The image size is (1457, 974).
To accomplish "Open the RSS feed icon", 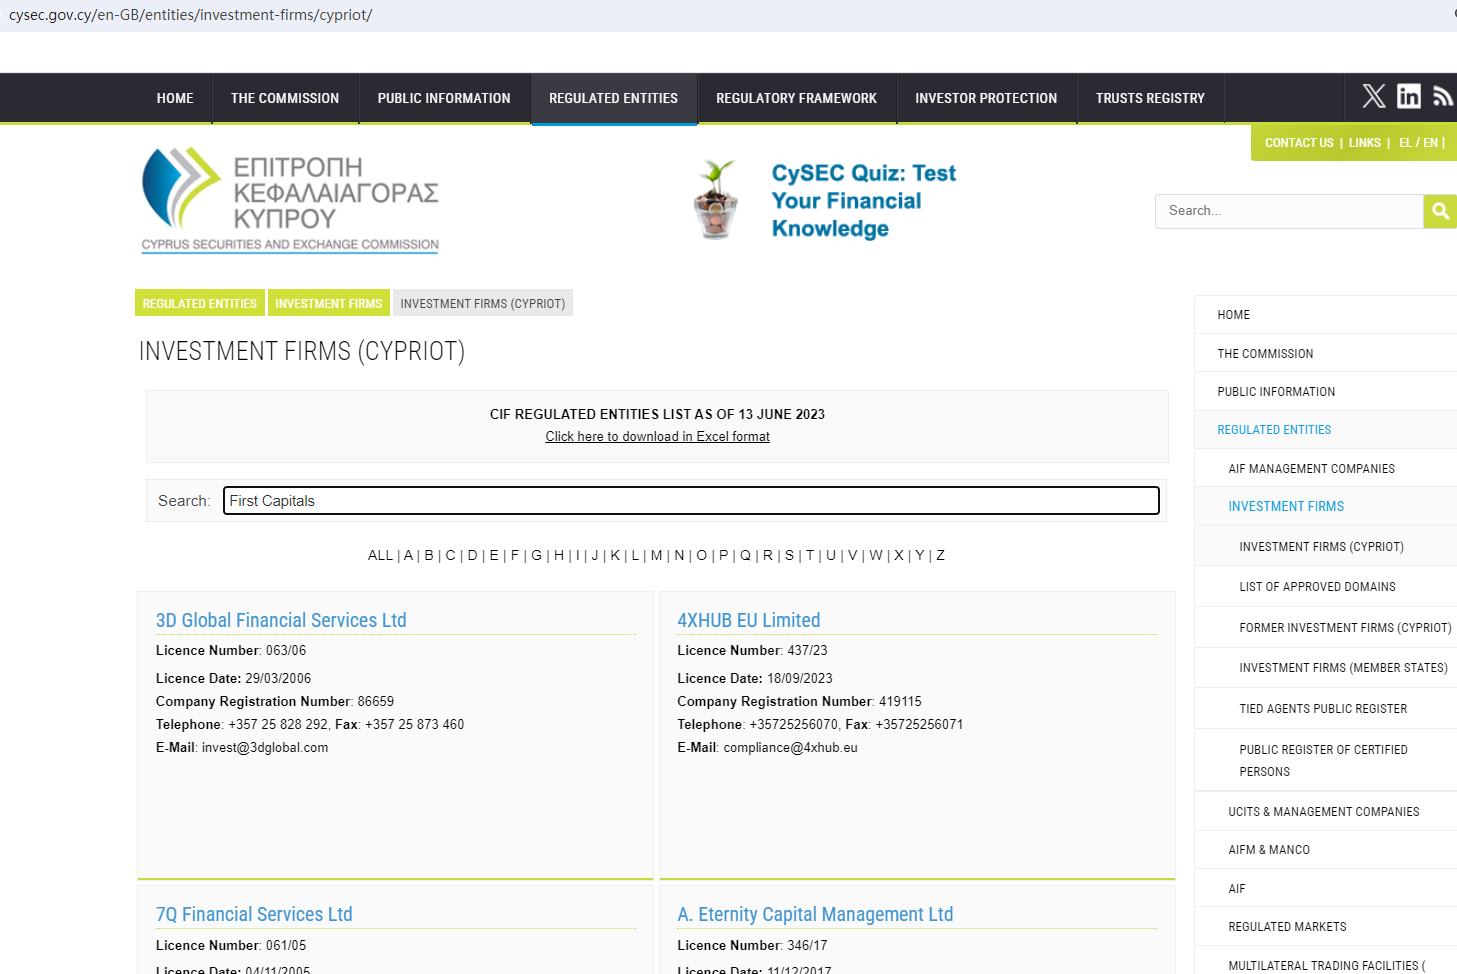I will click(x=1442, y=96).
